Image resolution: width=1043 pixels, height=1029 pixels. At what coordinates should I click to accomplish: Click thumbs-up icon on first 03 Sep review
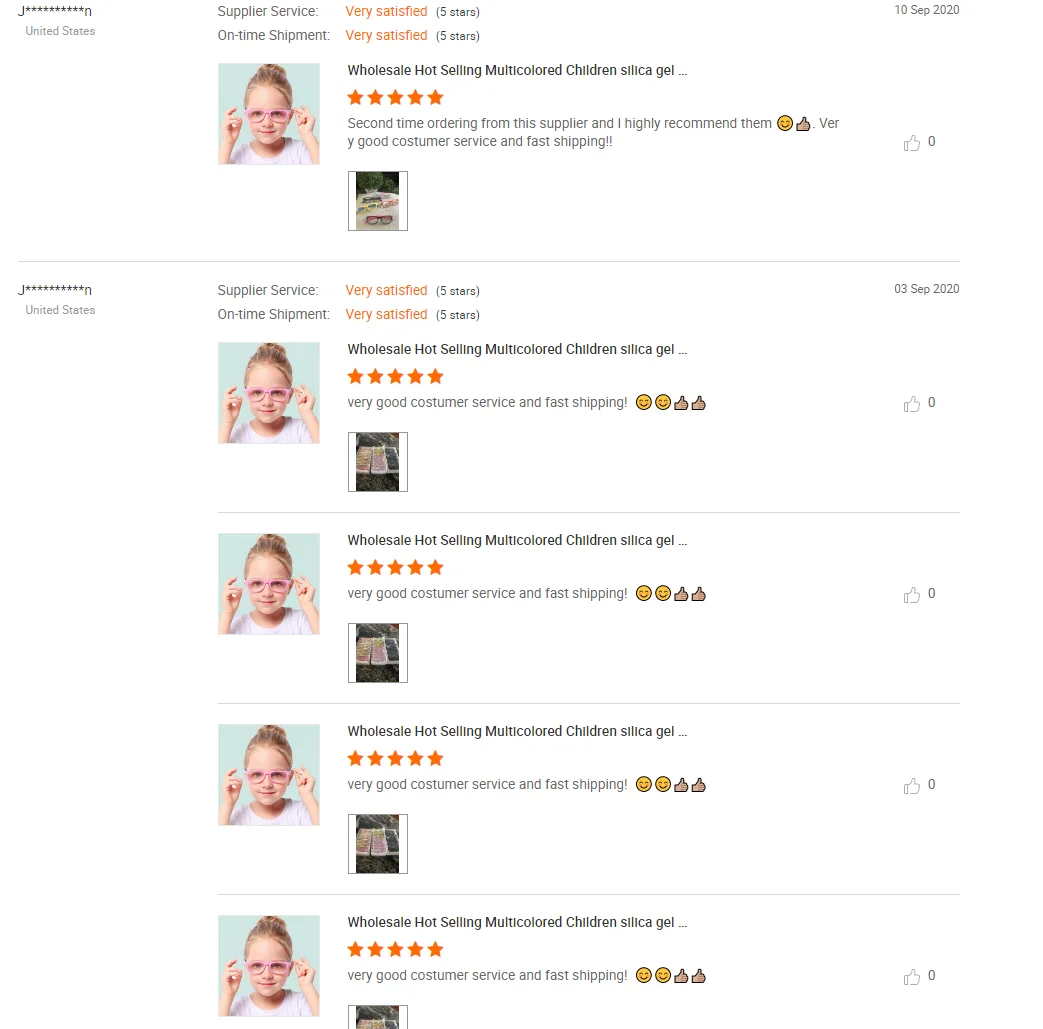click(x=912, y=404)
